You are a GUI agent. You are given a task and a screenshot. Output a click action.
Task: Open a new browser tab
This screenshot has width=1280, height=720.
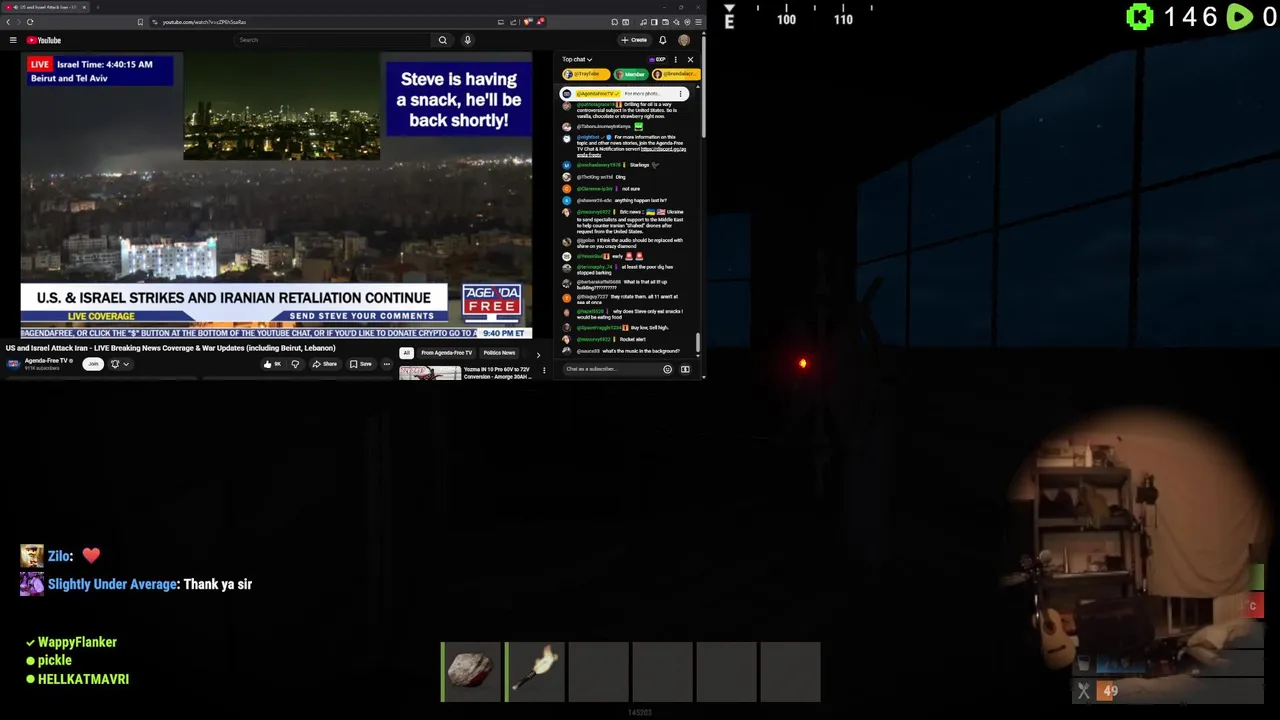97,7
